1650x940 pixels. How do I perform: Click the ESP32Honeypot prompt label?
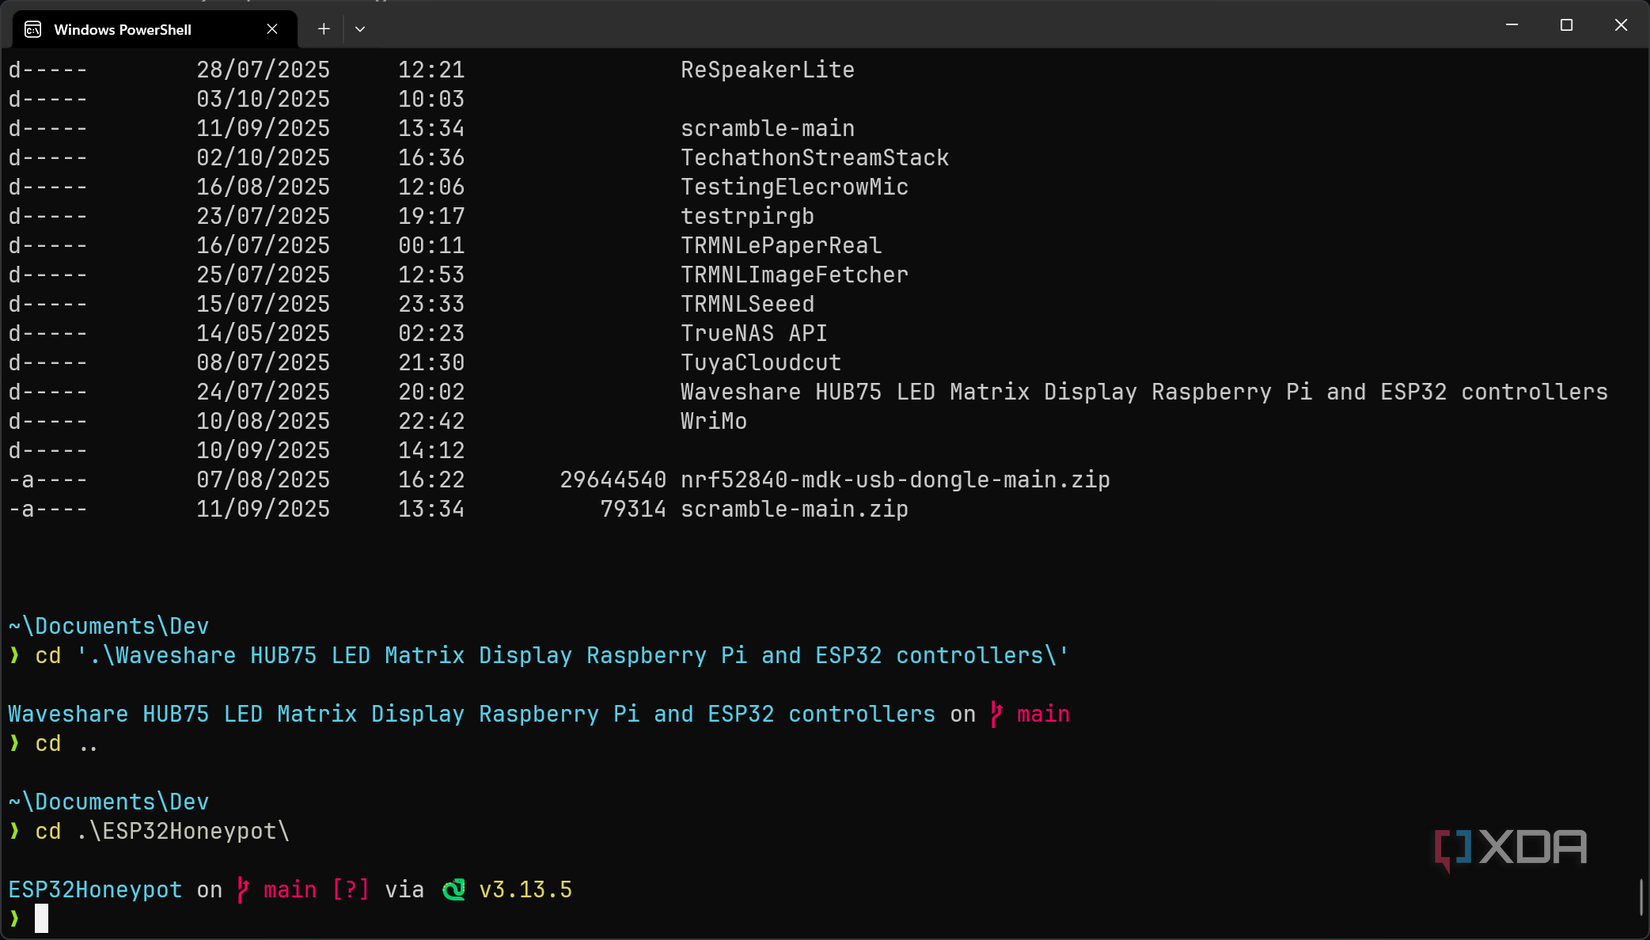tap(95, 889)
